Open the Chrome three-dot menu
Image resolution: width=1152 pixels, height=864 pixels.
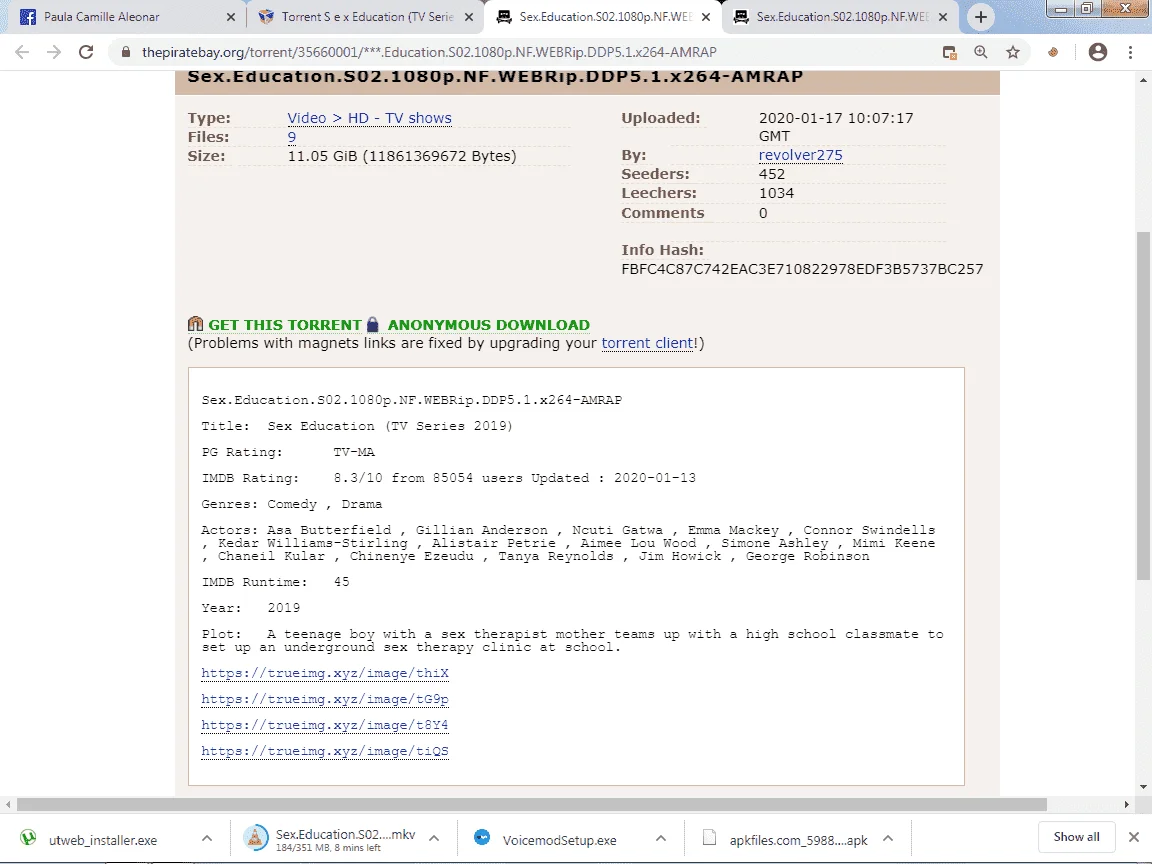(1130, 52)
